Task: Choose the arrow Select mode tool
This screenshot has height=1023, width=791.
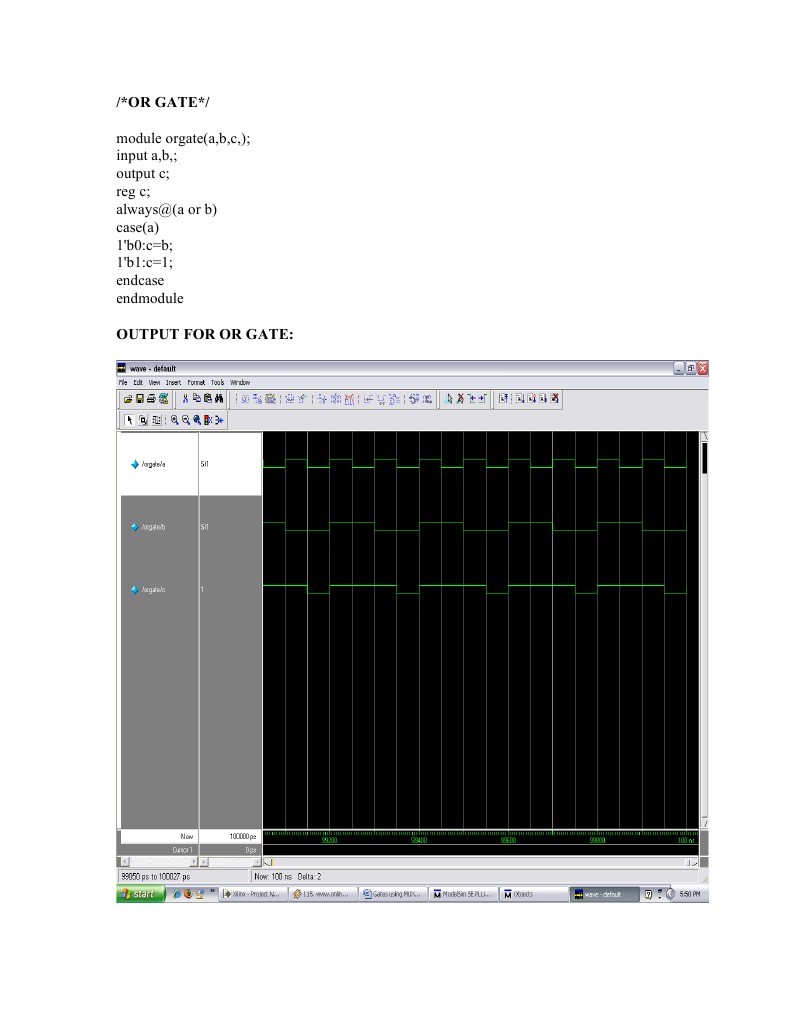Action: tap(128, 421)
